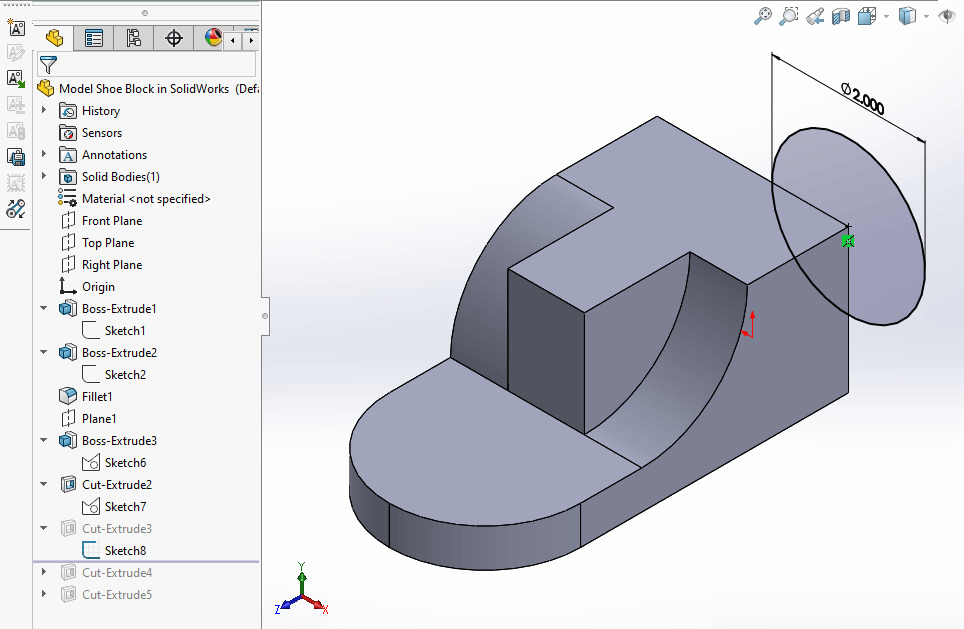Viewport: 964px width, 629px height.
Task: Click the Previous View icon
Action: click(815, 16)
